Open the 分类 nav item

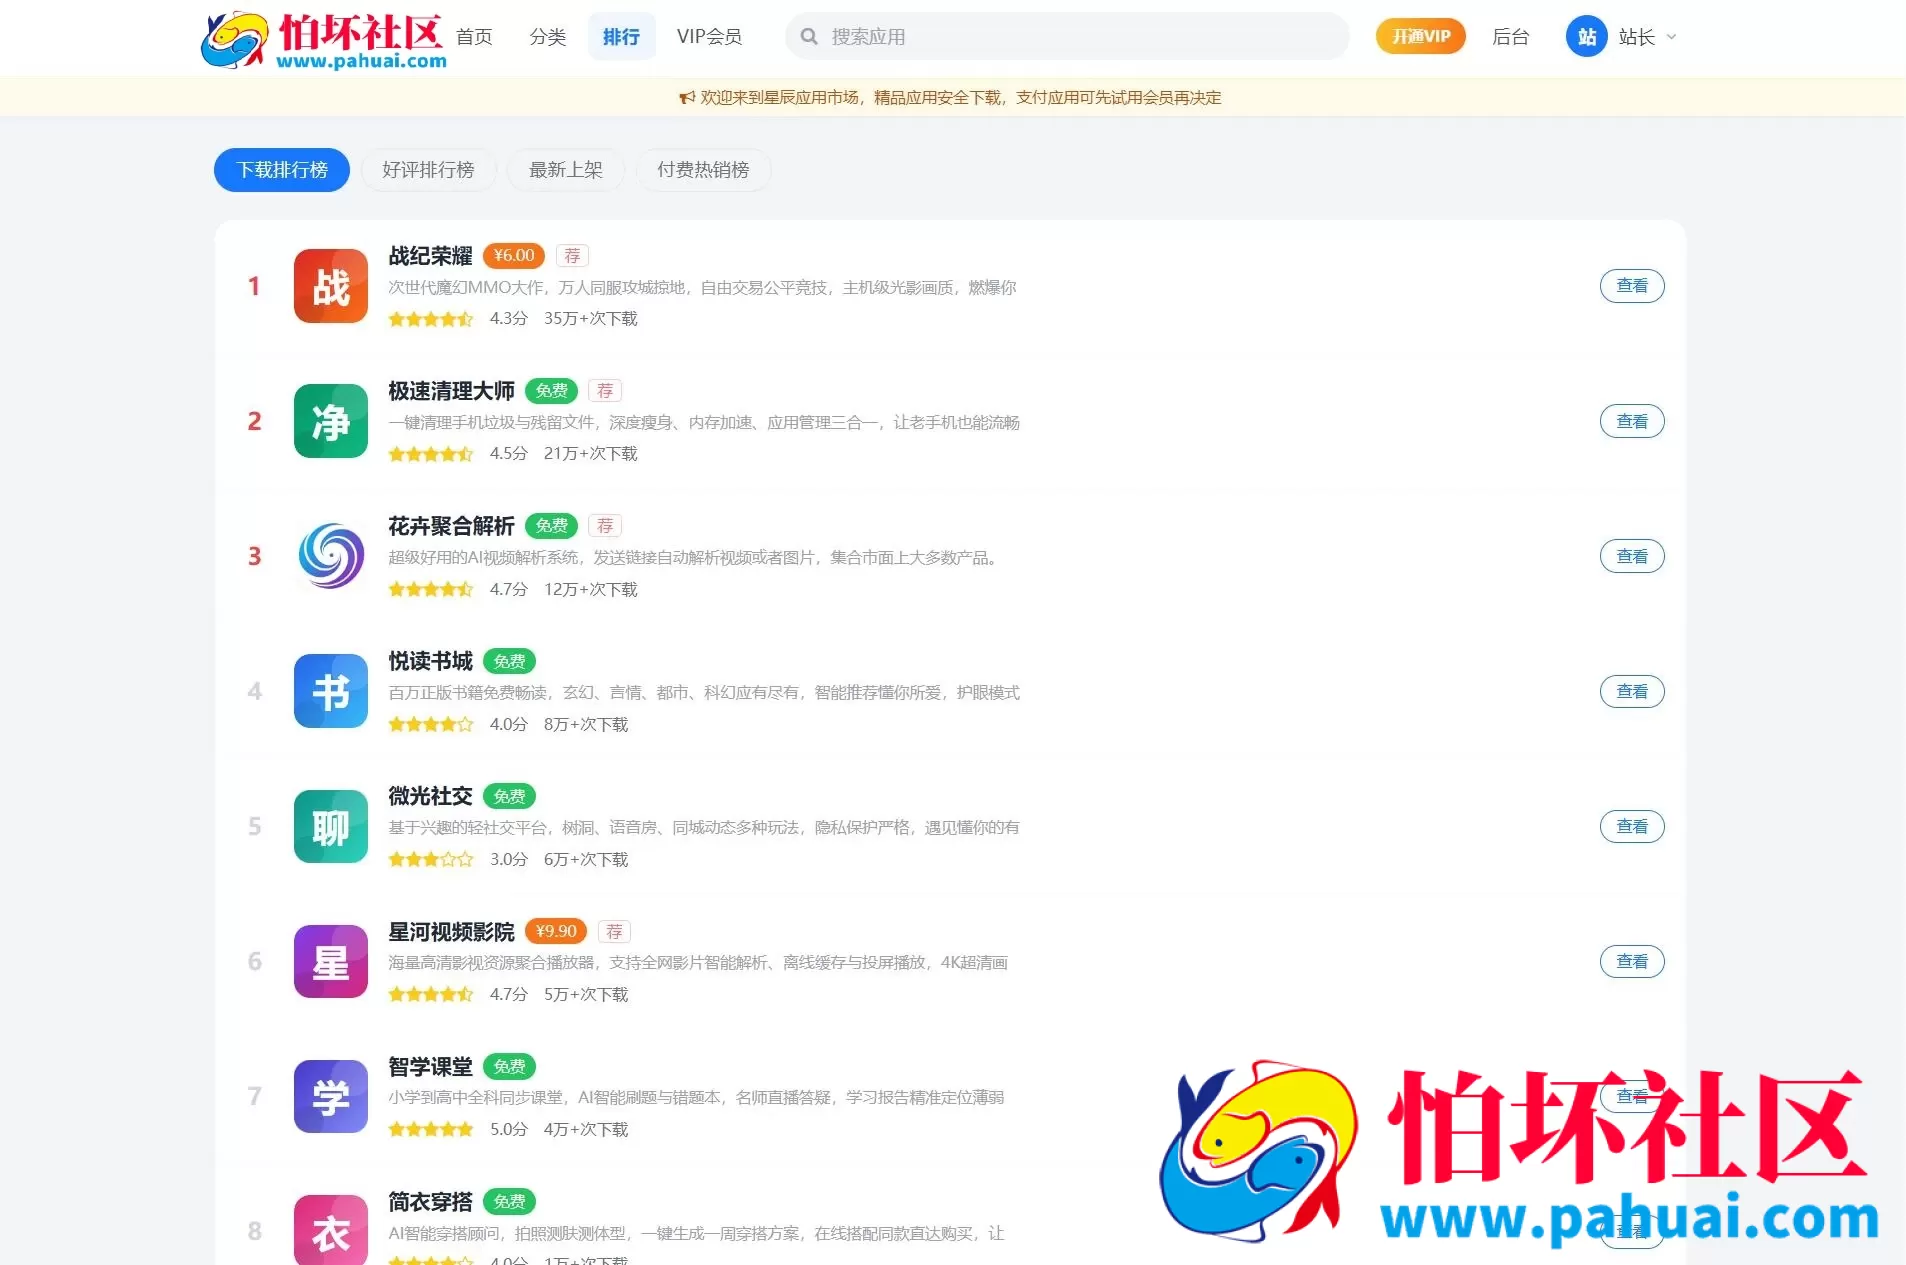click(548, 37)
